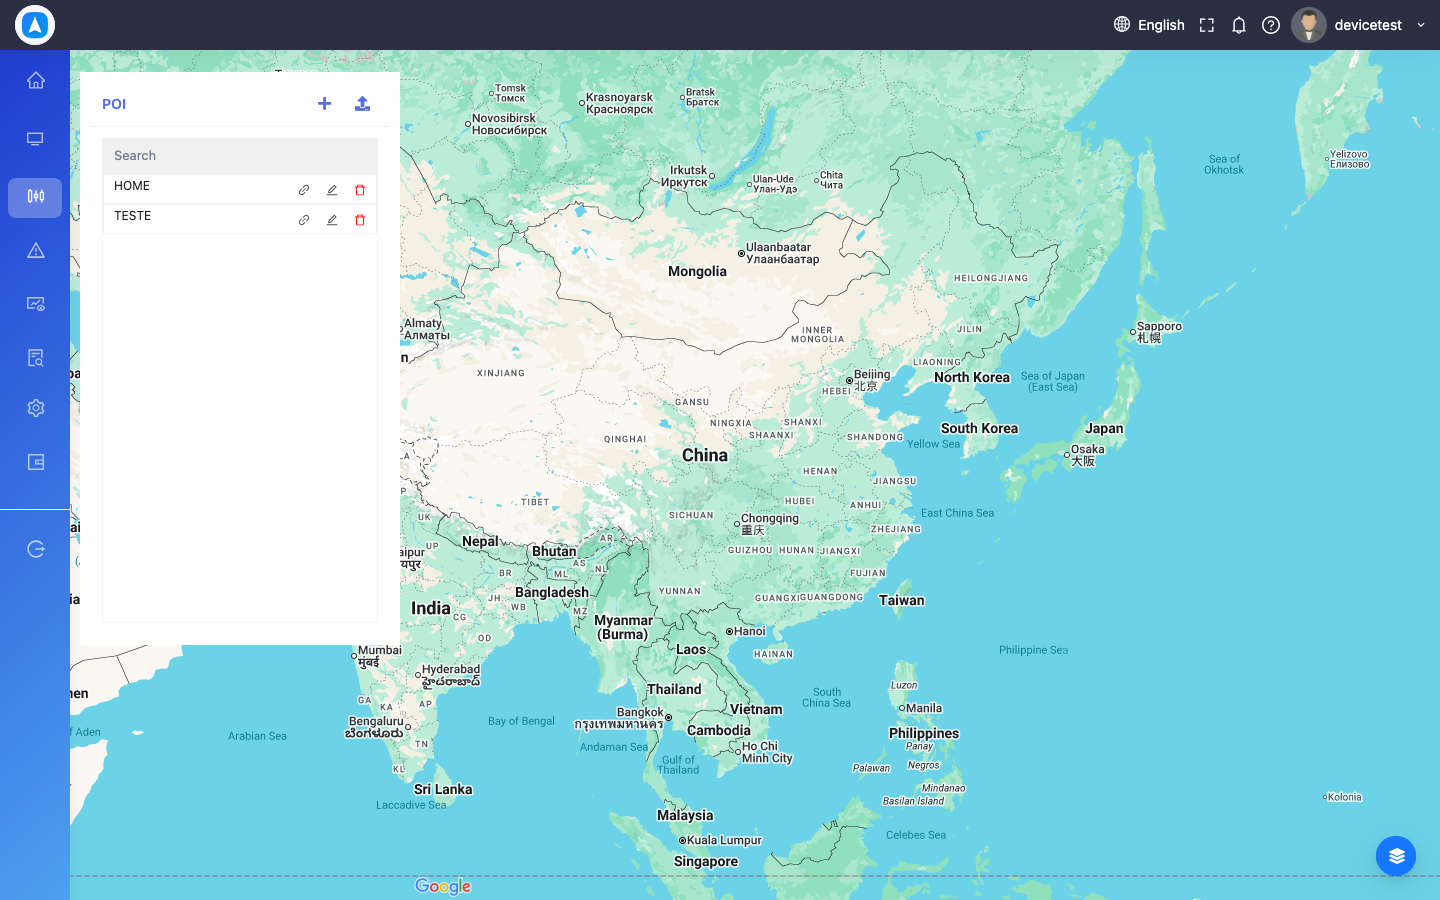Image resolution: width=1440 pixels, height=900 pixels.
Task: Click the POI panel title
Action: click(114, 104)
